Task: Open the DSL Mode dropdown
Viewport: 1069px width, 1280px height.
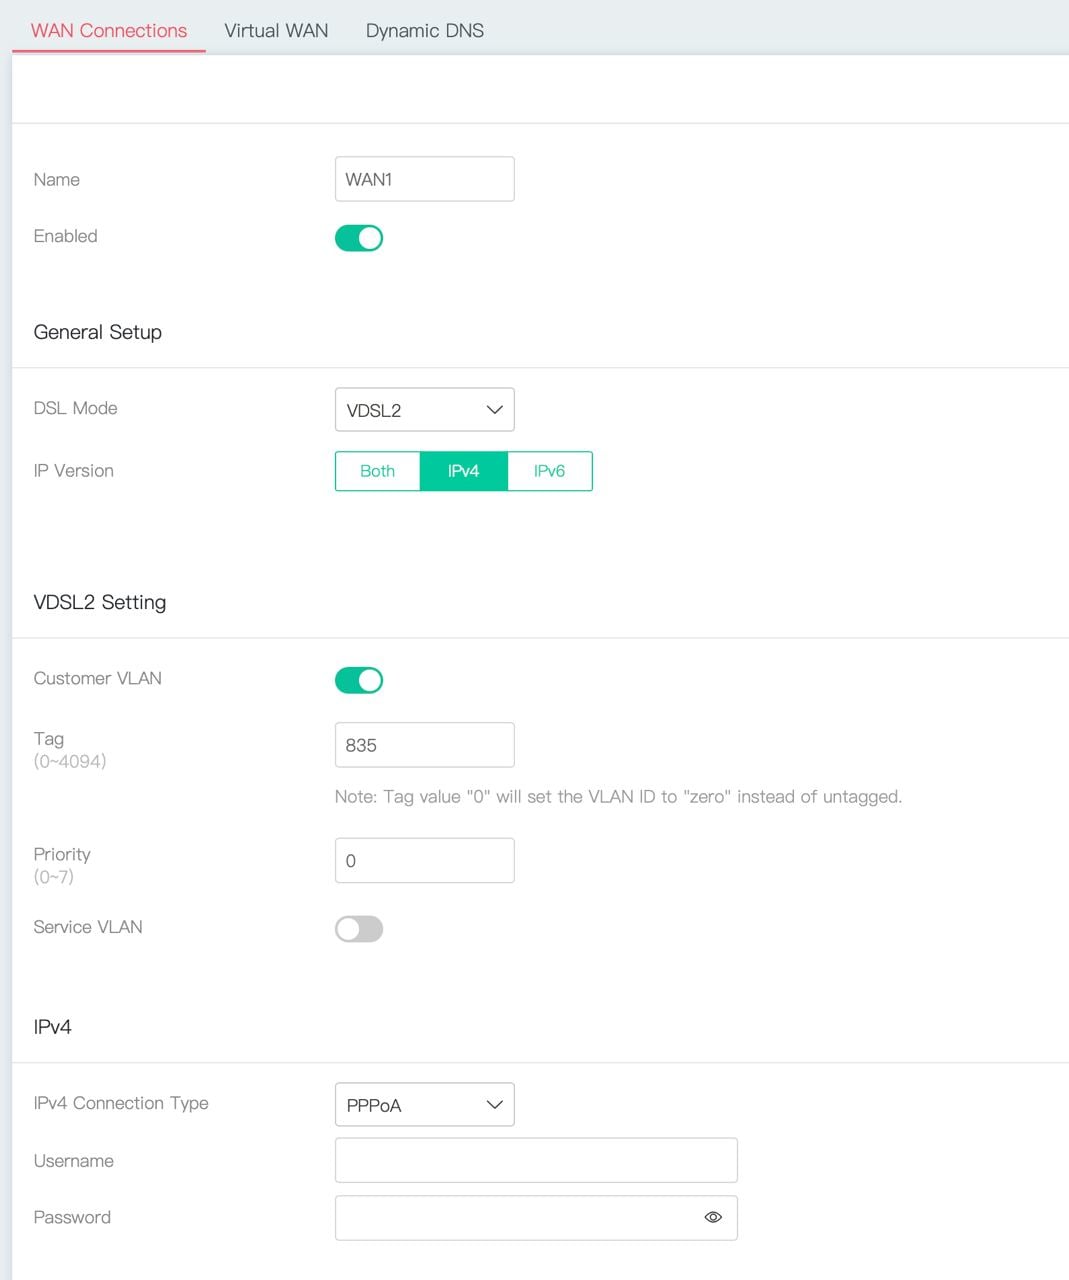Action: [425, 410]
